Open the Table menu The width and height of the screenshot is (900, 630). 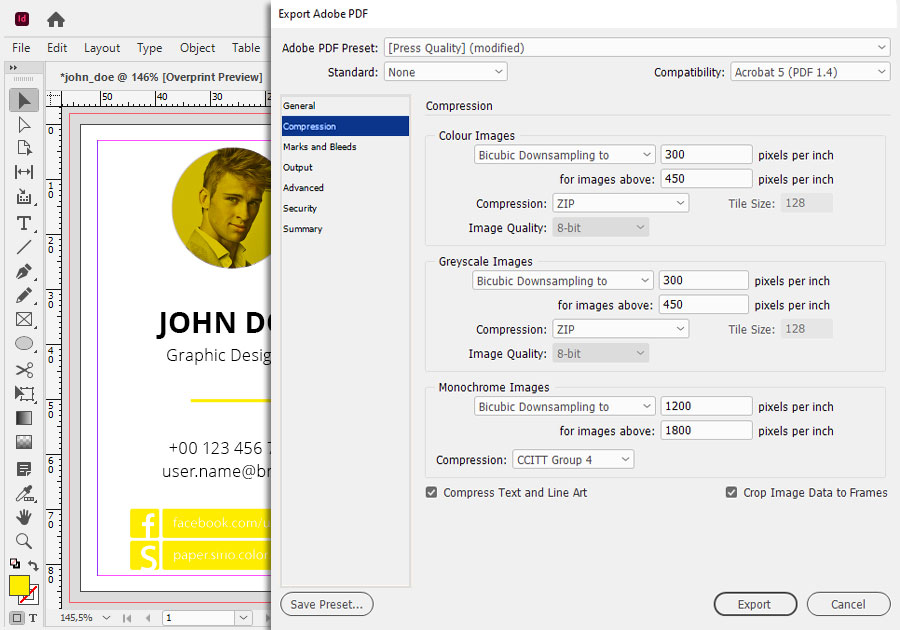click(246, 48)
